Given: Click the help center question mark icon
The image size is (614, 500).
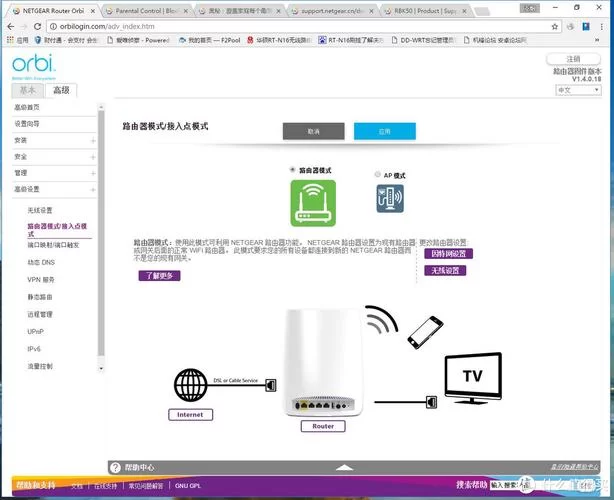Looking at the screenshot, I should (x=115, y=467).
